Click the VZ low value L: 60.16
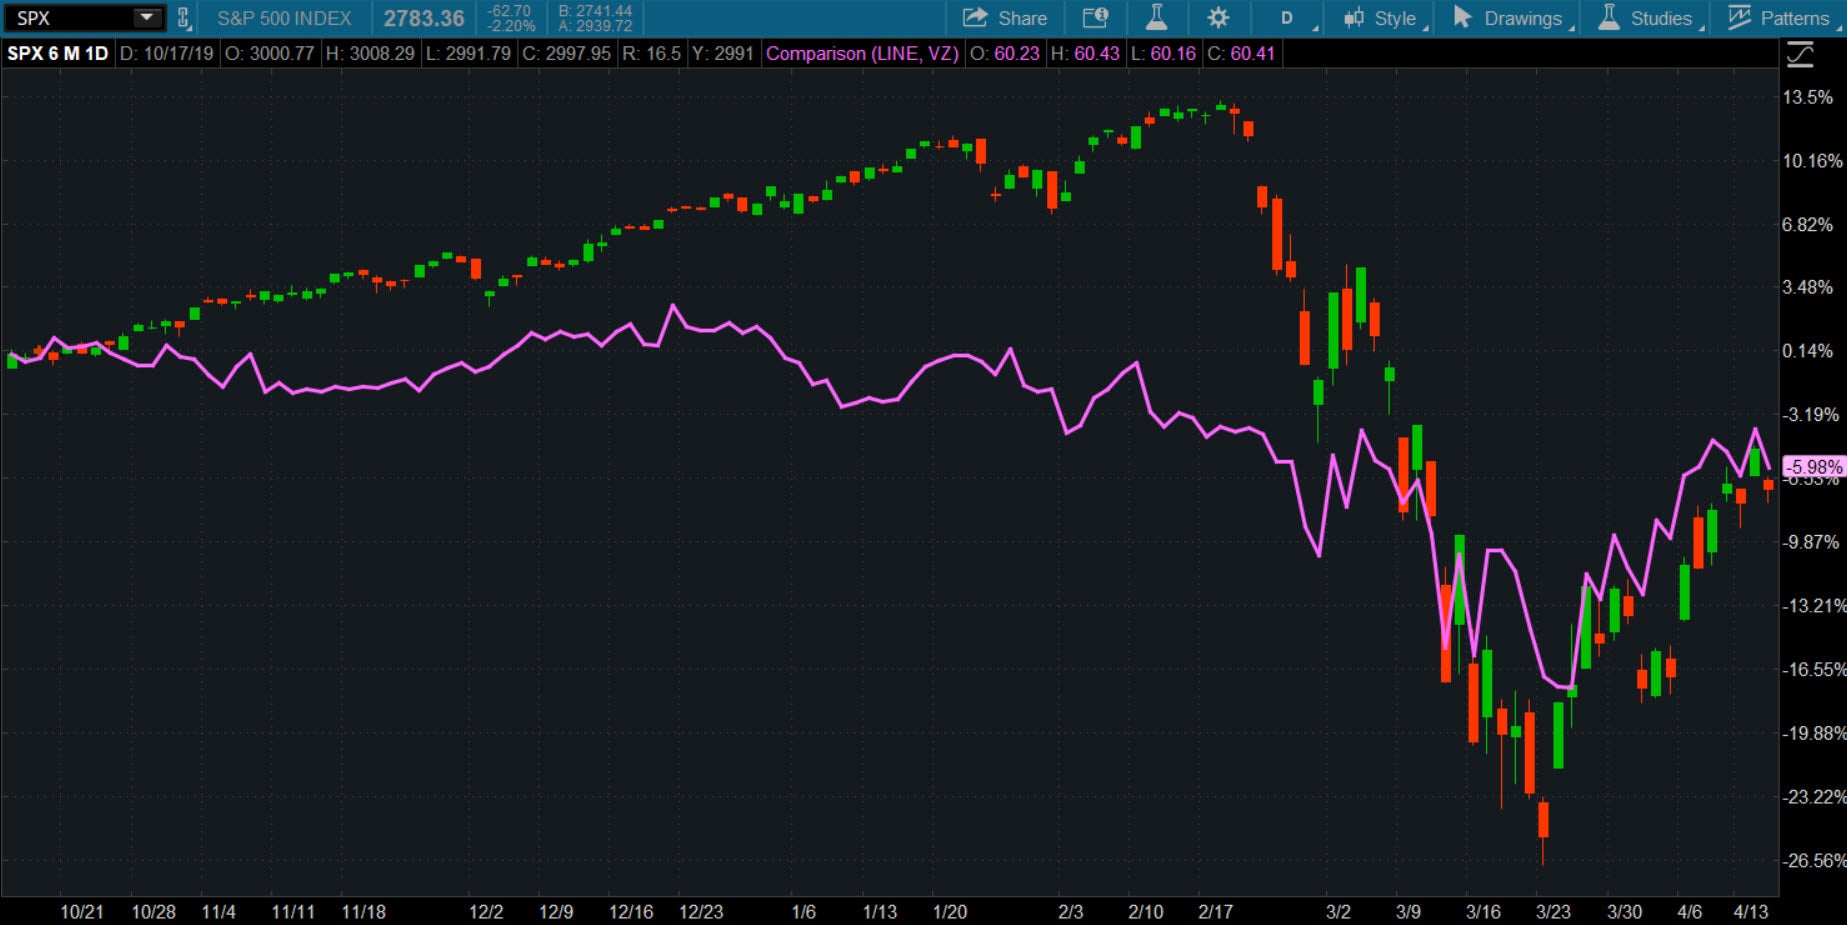This screenshot has height=925, width=1847. click(1163, 53)
